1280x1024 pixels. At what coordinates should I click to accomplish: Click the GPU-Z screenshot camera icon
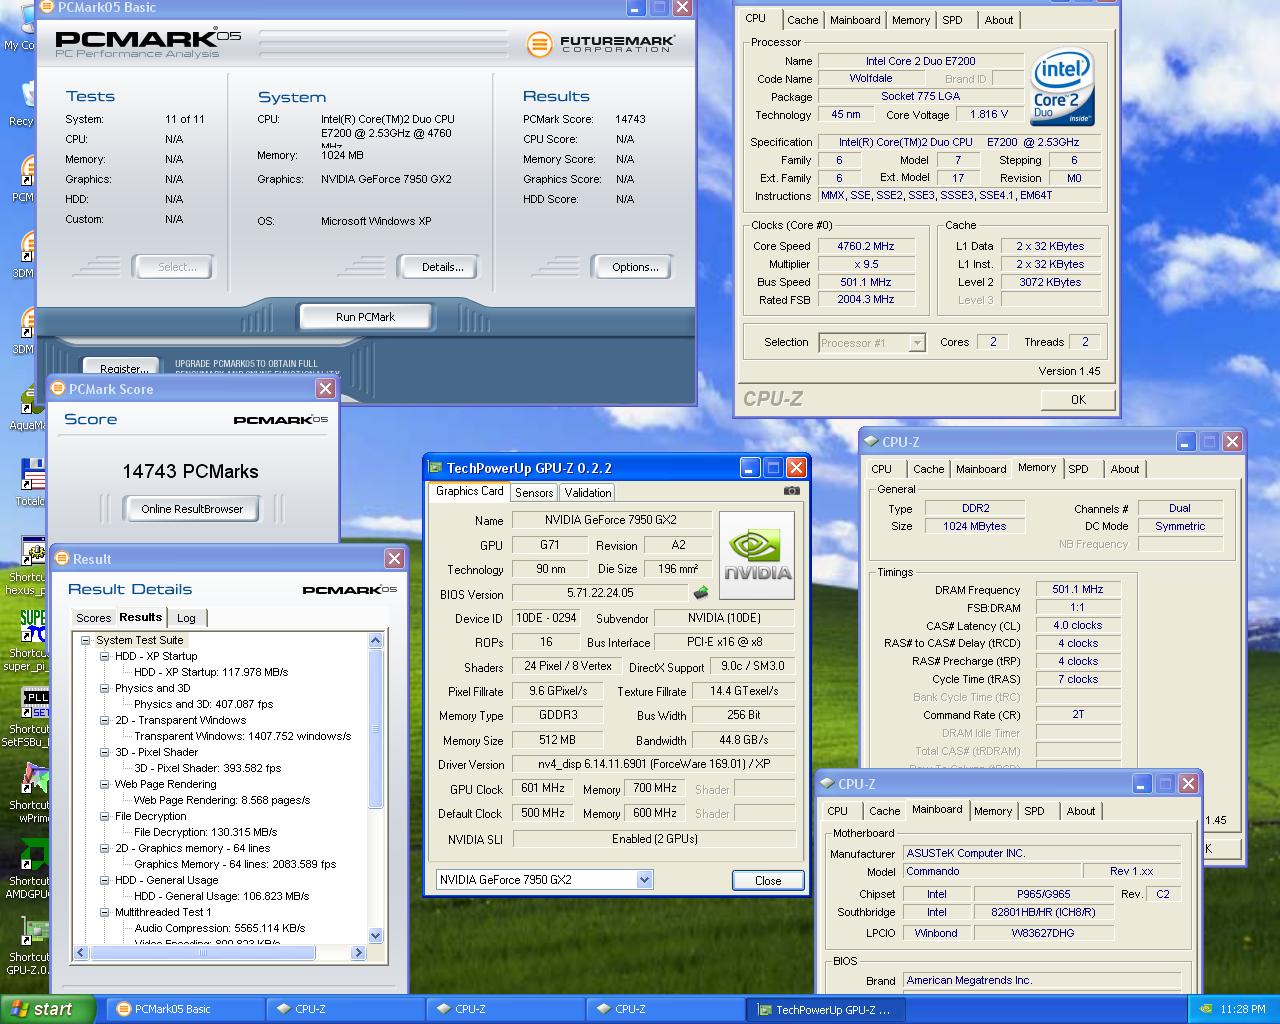tap(791, 491)
